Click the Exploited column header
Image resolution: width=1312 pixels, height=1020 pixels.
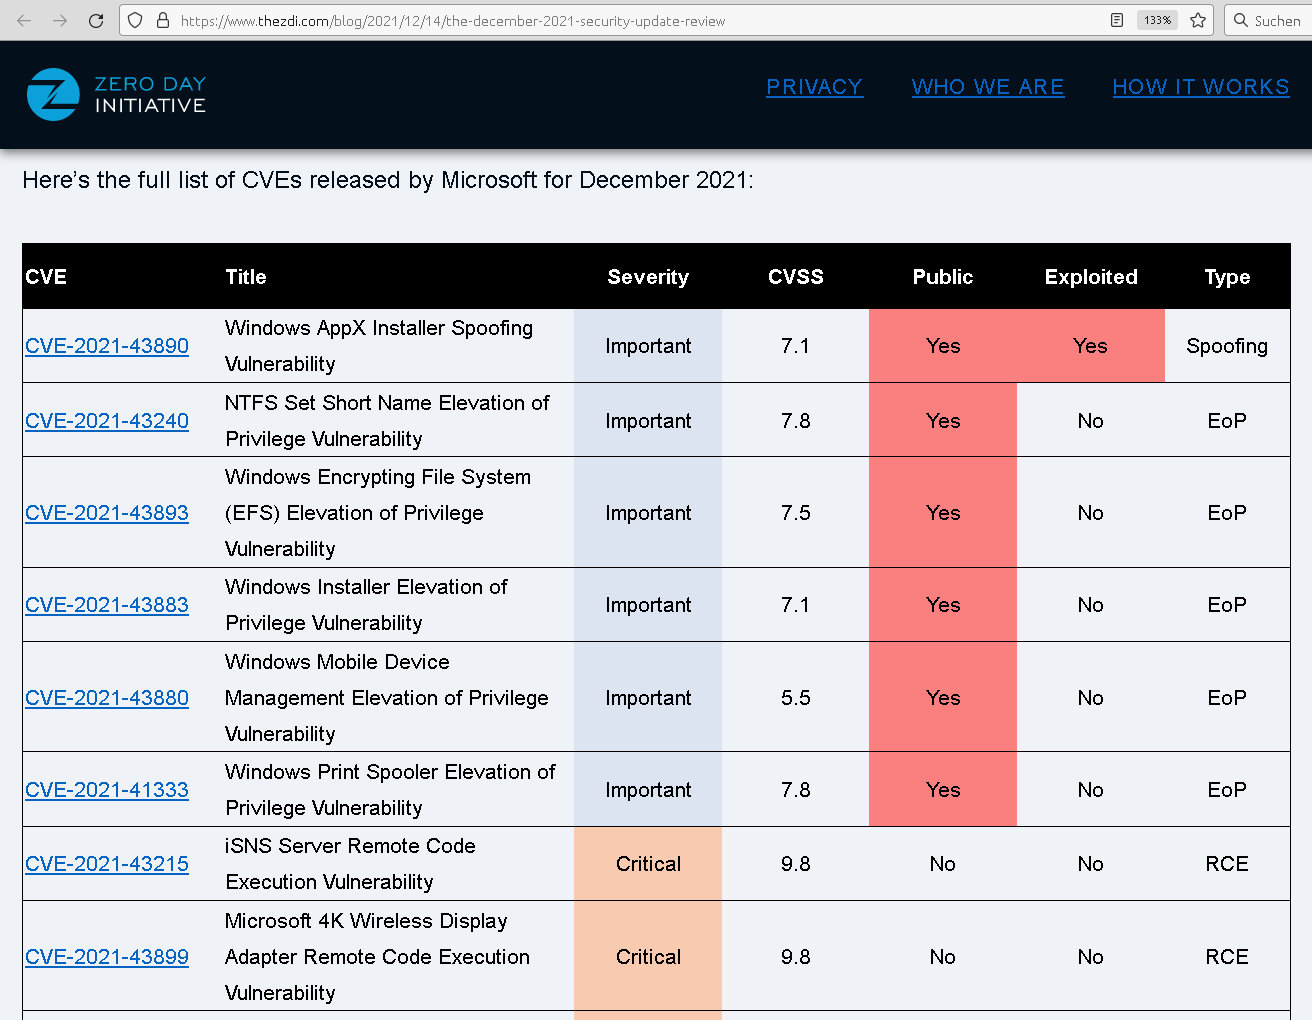[x=1091, y=277]
